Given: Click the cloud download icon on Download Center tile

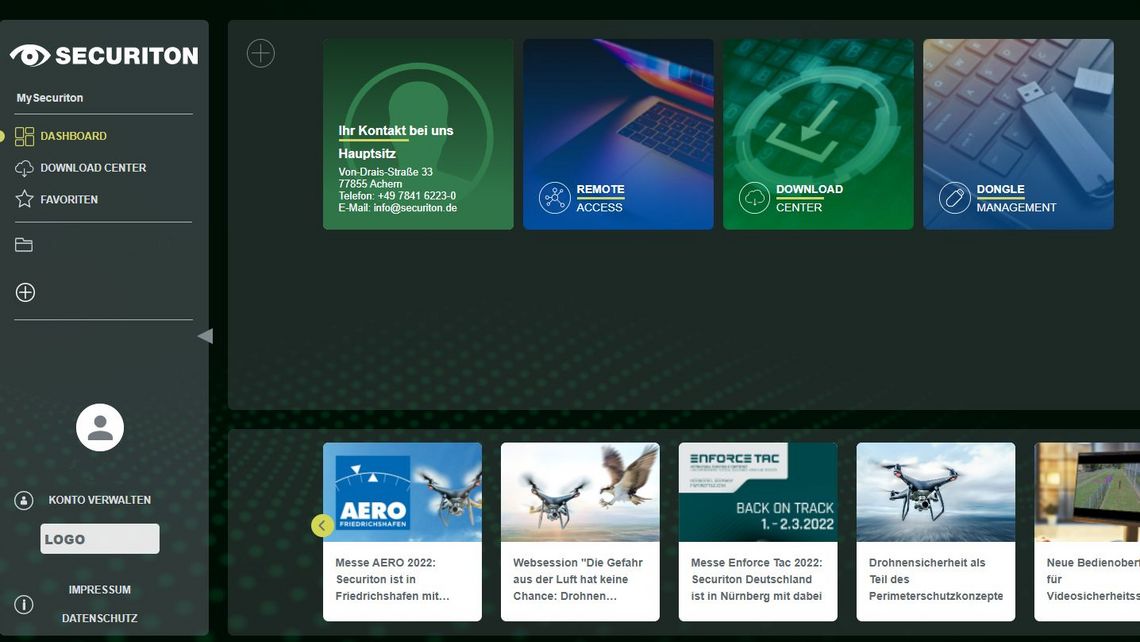Looking at the screenshot, I should coord(754,198).
